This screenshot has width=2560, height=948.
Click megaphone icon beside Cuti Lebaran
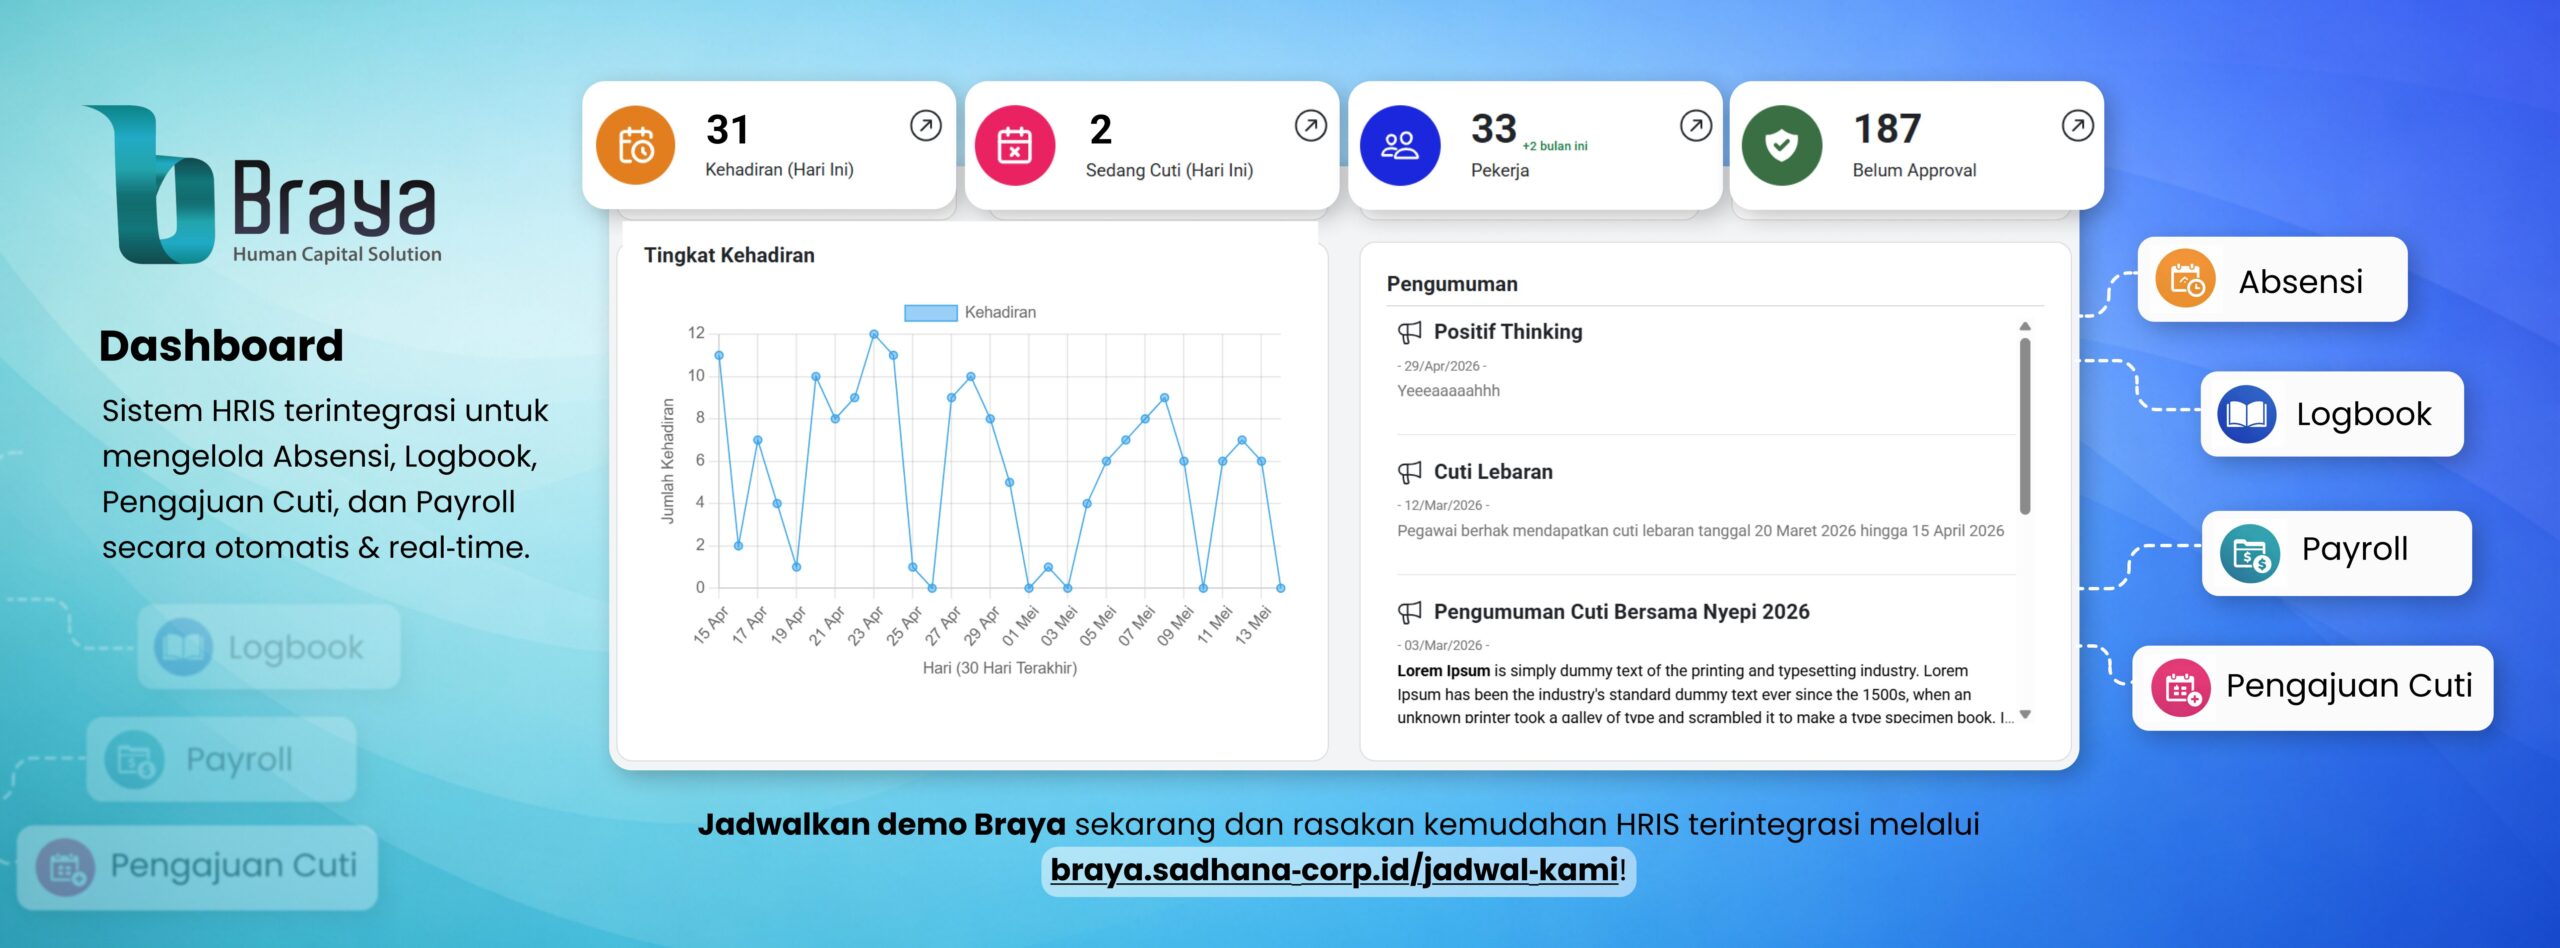coord(1410,472)
